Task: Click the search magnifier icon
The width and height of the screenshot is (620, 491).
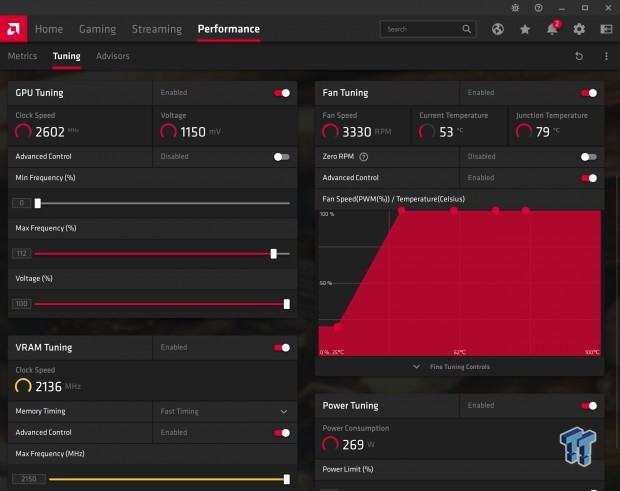Action: pyautogui.click(x=467, y=29)
